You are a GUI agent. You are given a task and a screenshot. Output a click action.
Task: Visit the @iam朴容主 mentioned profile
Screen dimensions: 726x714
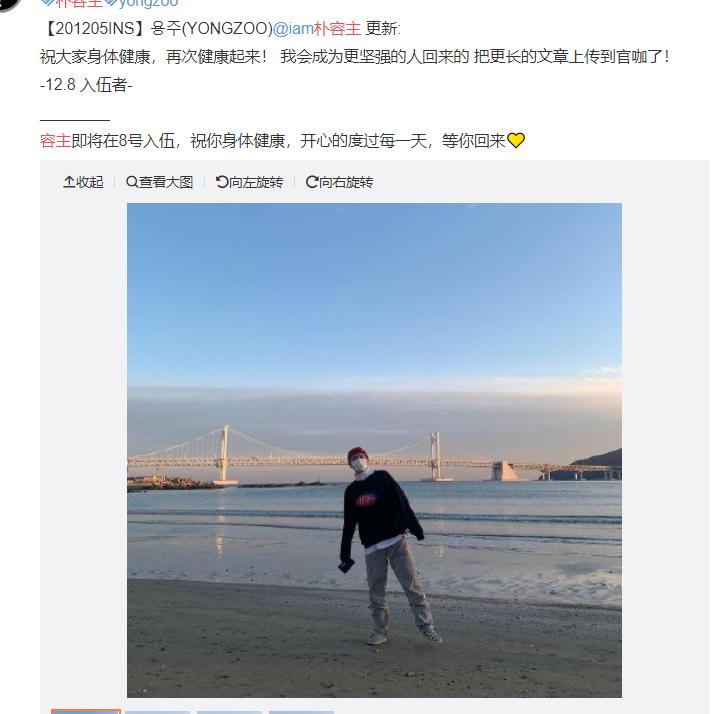[x=317, y=29]
